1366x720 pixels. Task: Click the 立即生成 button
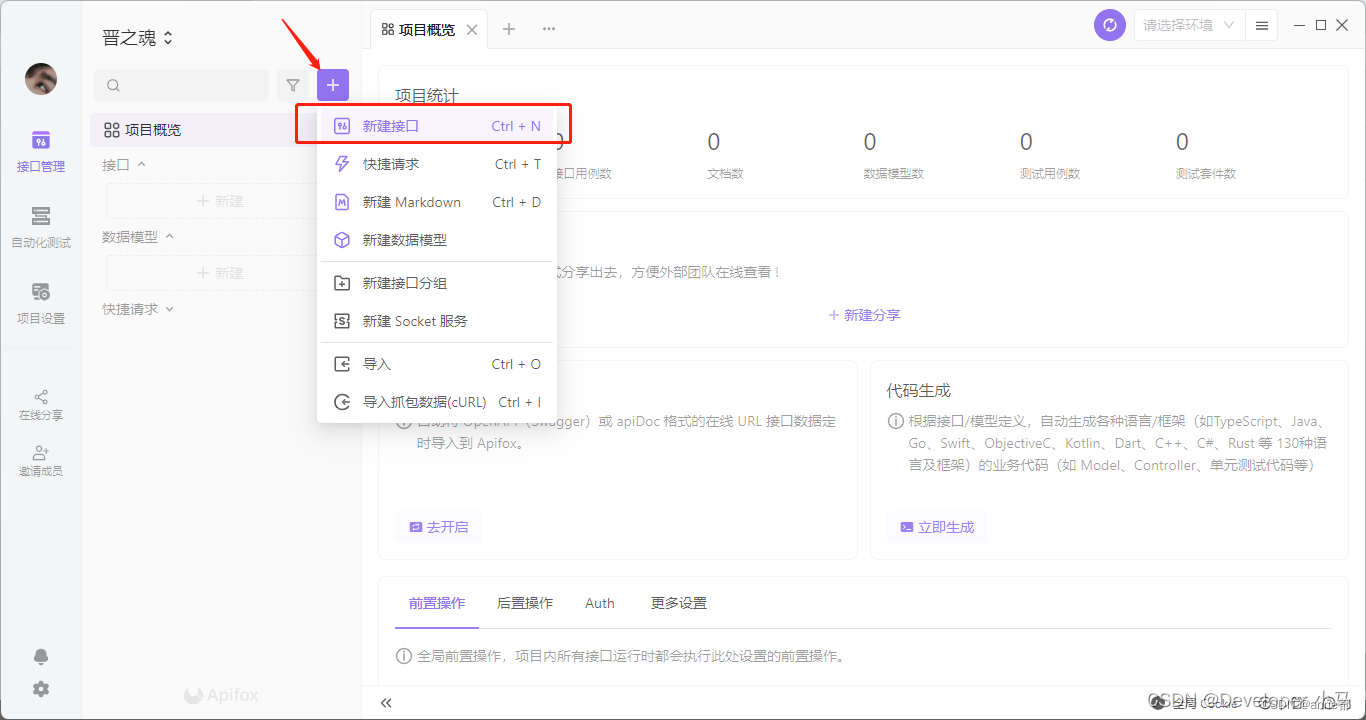pos(937,527)
